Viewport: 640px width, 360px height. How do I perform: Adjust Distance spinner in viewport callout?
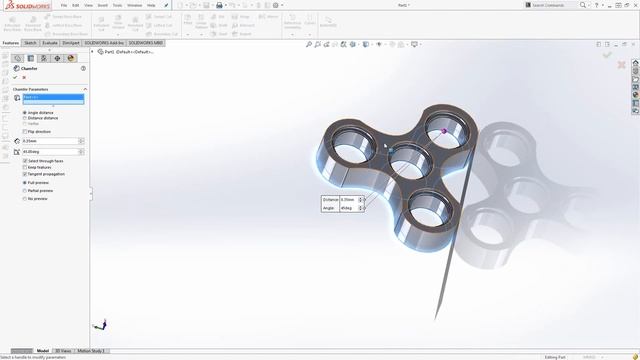pos(360,200)
